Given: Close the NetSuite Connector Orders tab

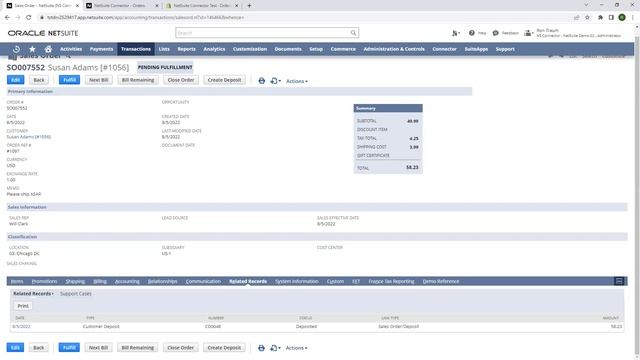Looking at the screenshot, I should pyautogui.click(x=157, y=6).
